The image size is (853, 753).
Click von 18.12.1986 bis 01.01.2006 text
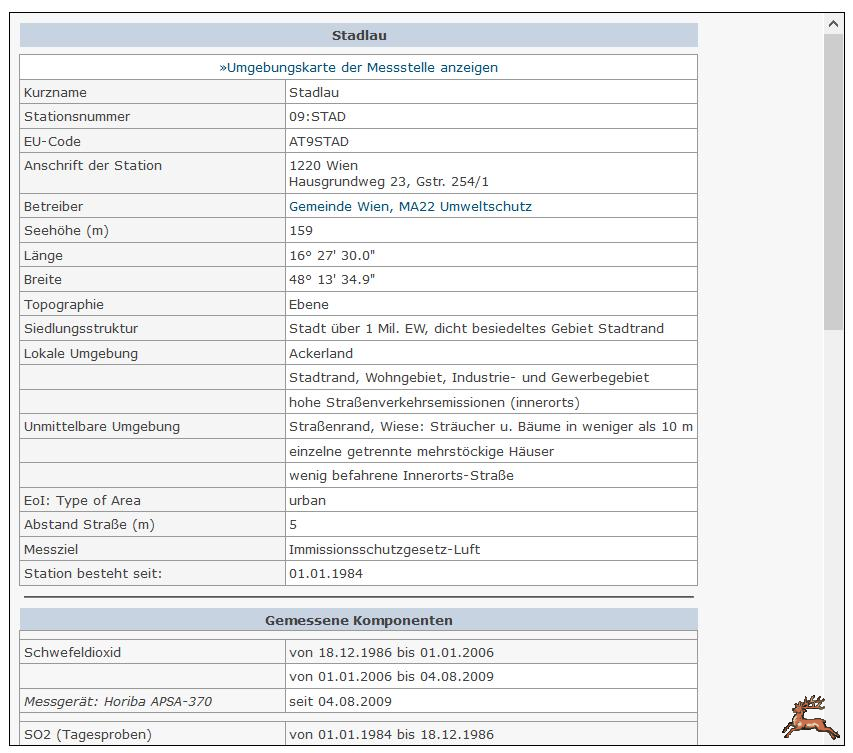[x=391, y=652]
